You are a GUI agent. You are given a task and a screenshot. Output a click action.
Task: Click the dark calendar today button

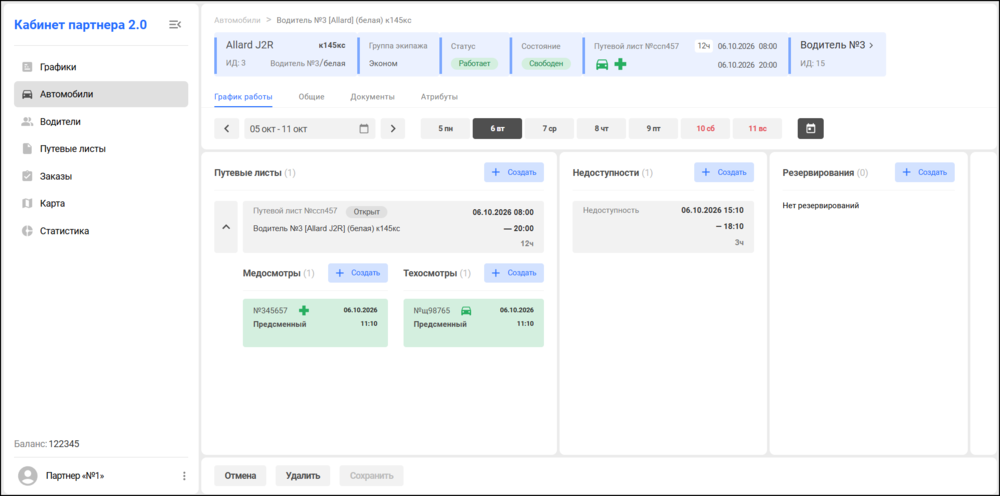(x=811, y=128)
